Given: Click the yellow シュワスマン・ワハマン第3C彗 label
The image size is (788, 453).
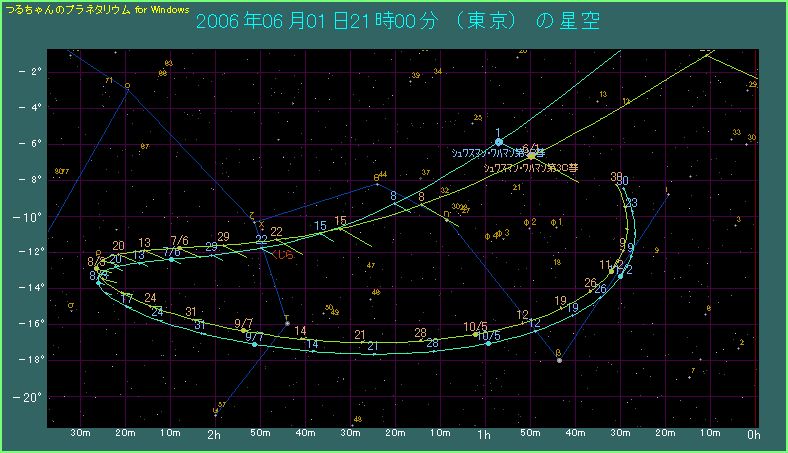Looking at the screenshot, I should (x=530, y=168).
